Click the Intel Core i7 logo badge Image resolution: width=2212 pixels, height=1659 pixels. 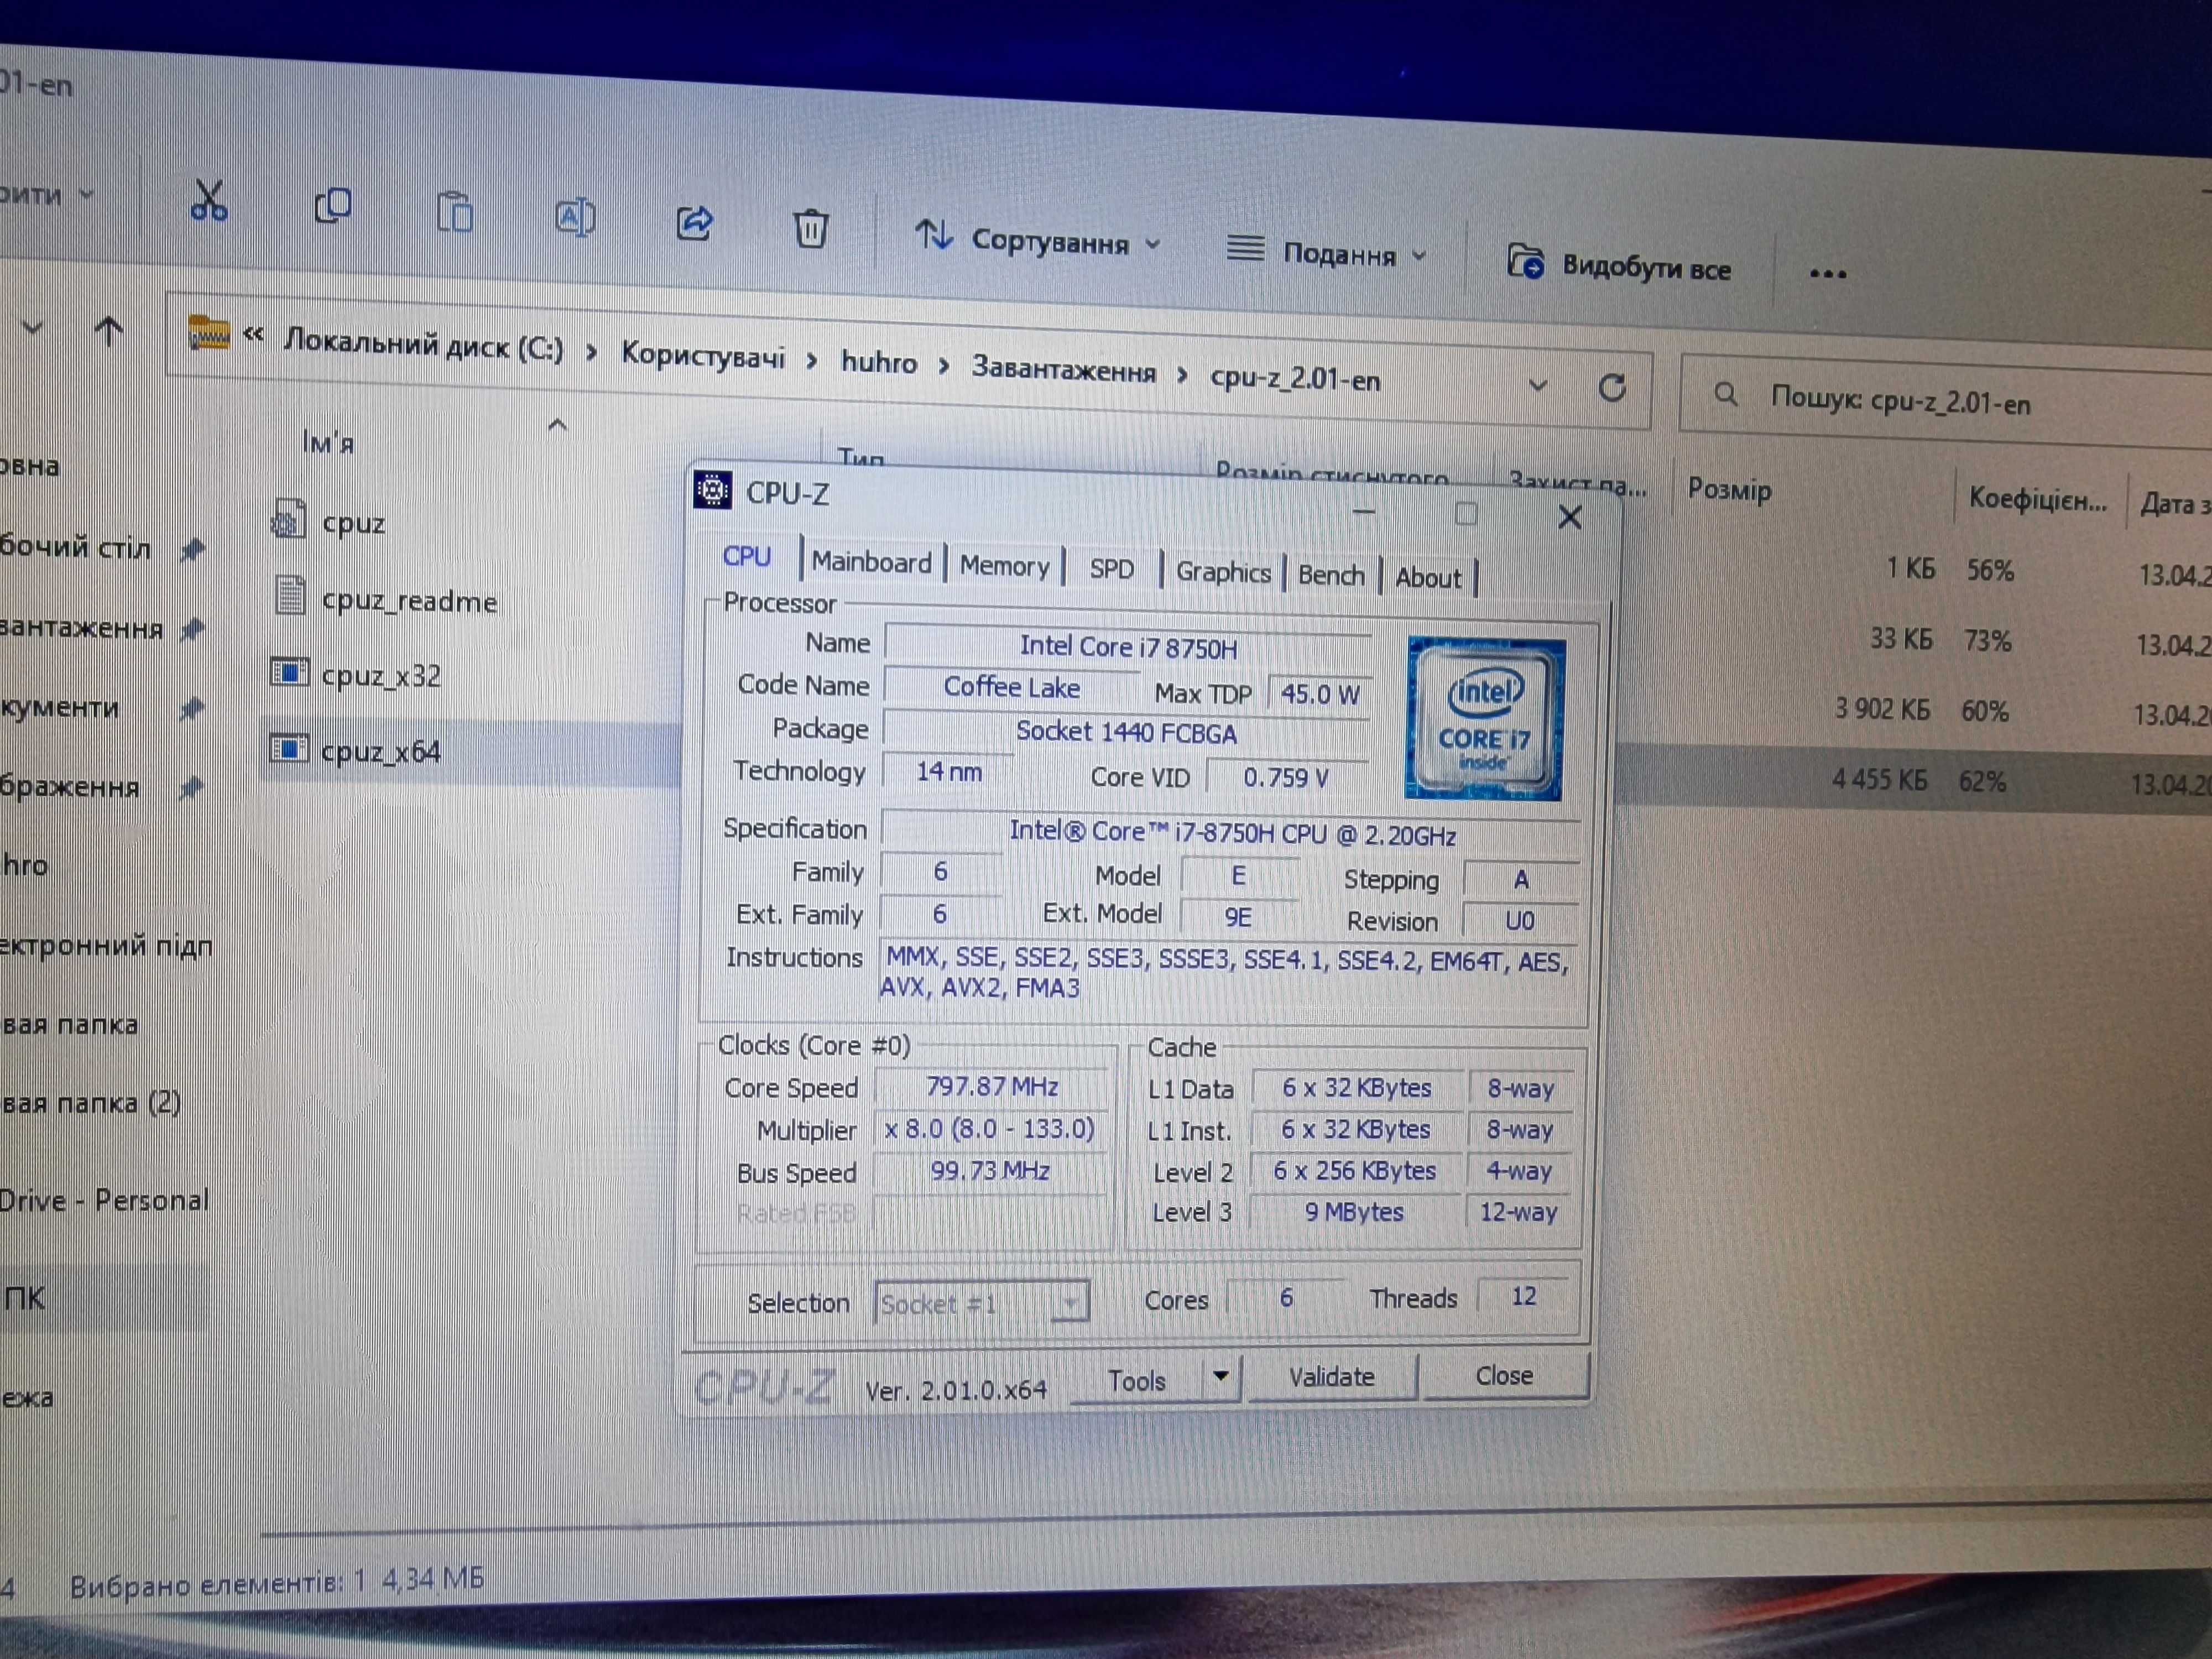click(x=1485, y=719)
